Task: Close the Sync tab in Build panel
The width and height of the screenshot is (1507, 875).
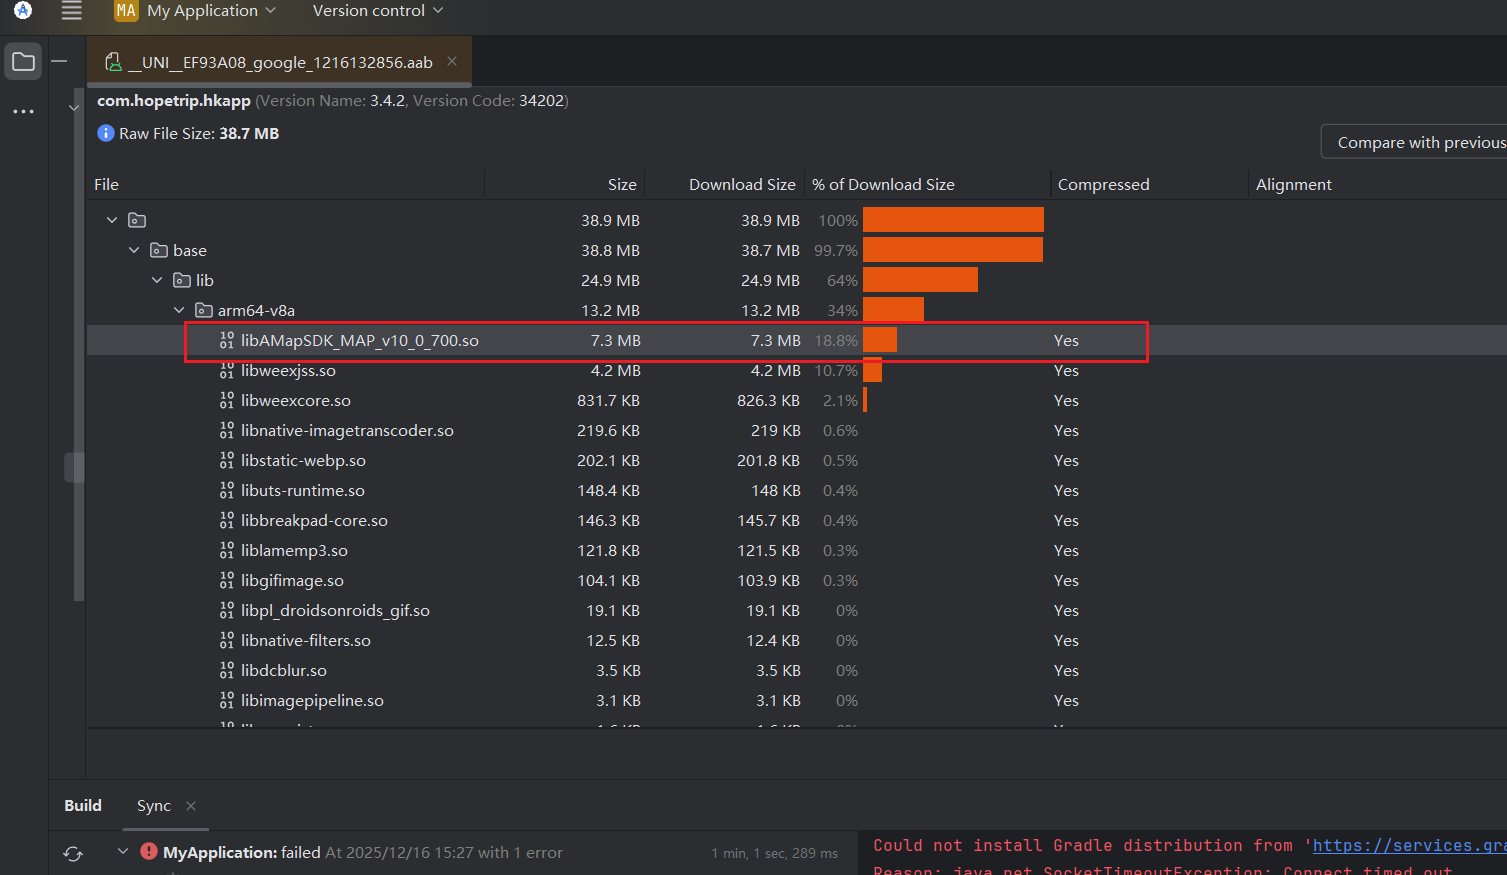Action: pyautogui.click(x=191, y=806)
